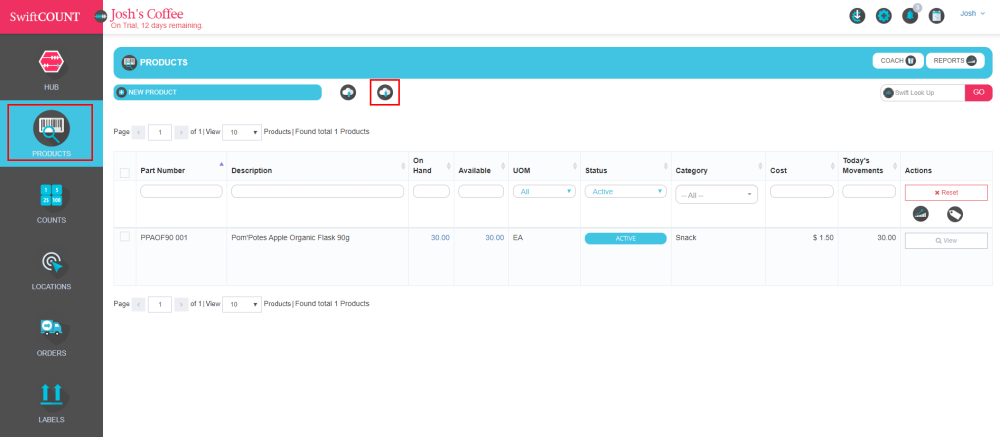Click the ACTIVE status badge

pyautogui.click(x=626, y=238)
